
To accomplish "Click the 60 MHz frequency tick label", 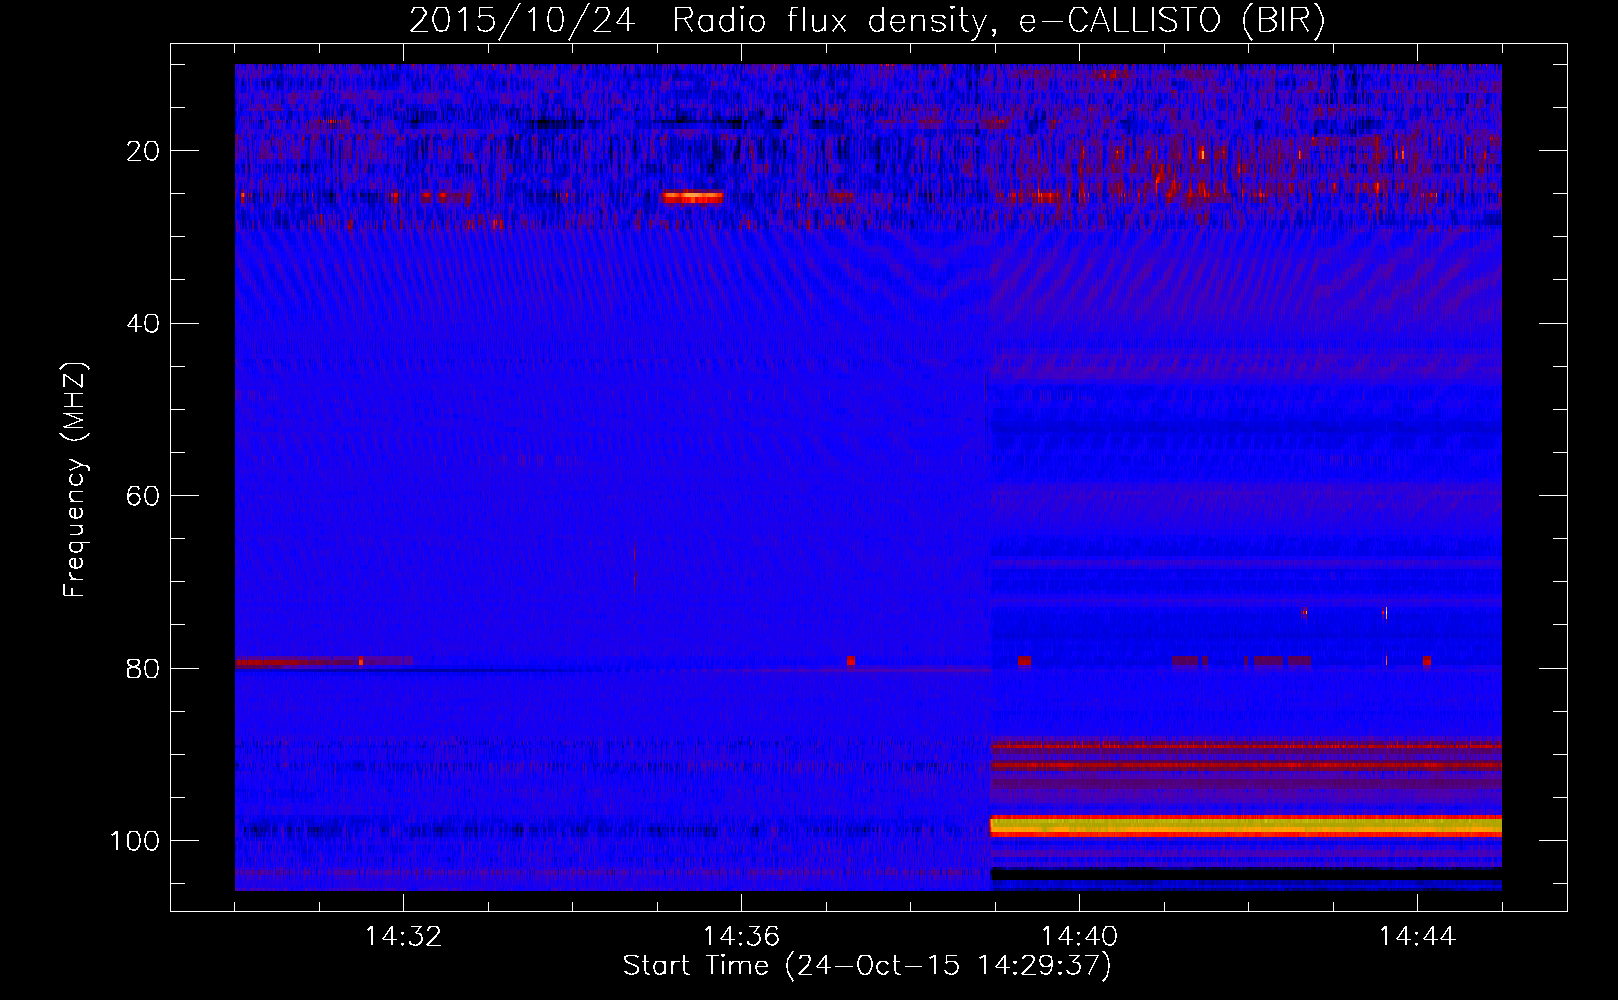I will click(x=144, y=496).
